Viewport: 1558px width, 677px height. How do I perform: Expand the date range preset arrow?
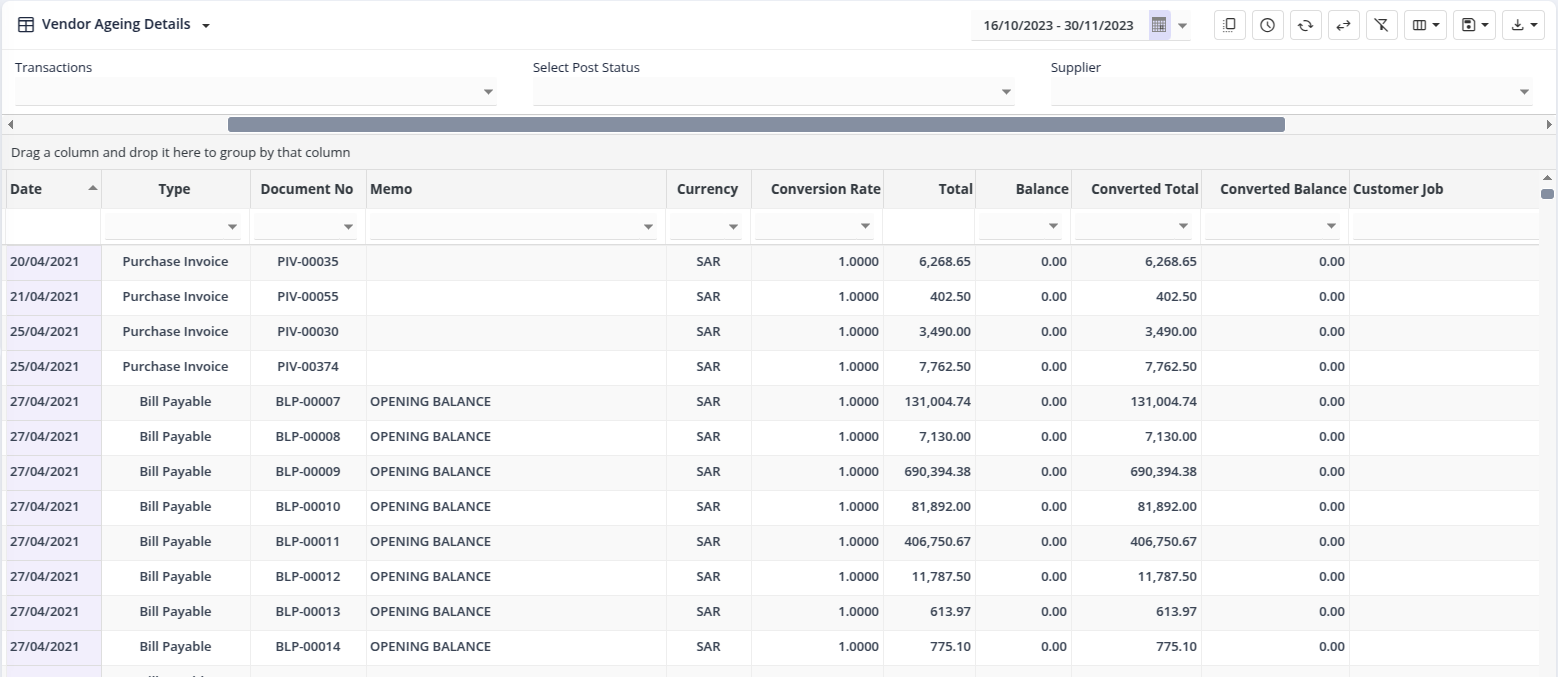[1183, 26]
